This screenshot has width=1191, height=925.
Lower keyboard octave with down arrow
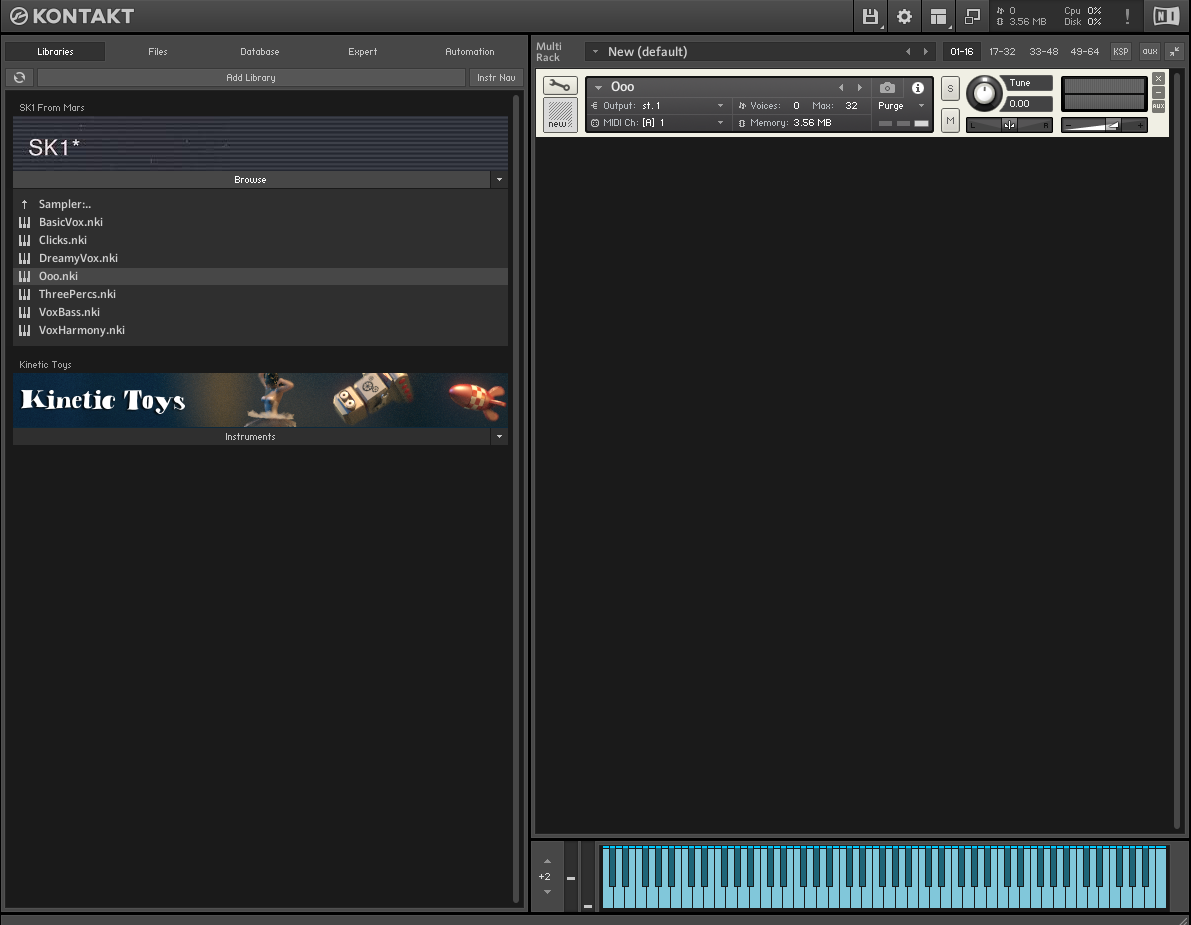point(547,892)
